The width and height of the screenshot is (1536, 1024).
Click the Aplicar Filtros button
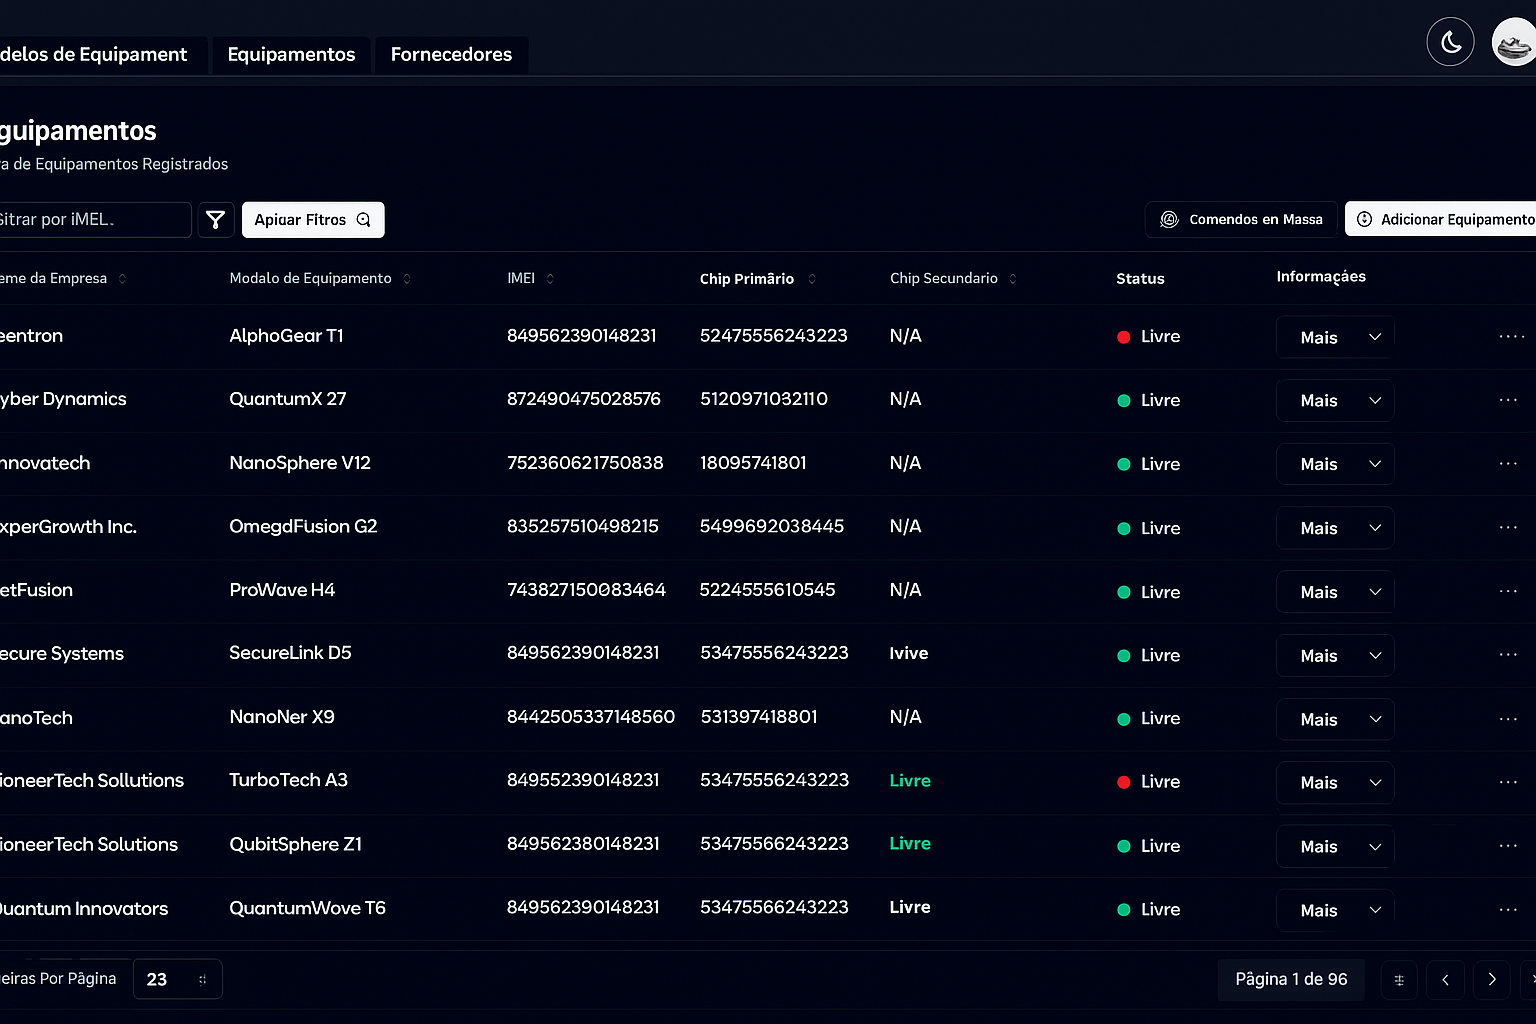[312, 219]
